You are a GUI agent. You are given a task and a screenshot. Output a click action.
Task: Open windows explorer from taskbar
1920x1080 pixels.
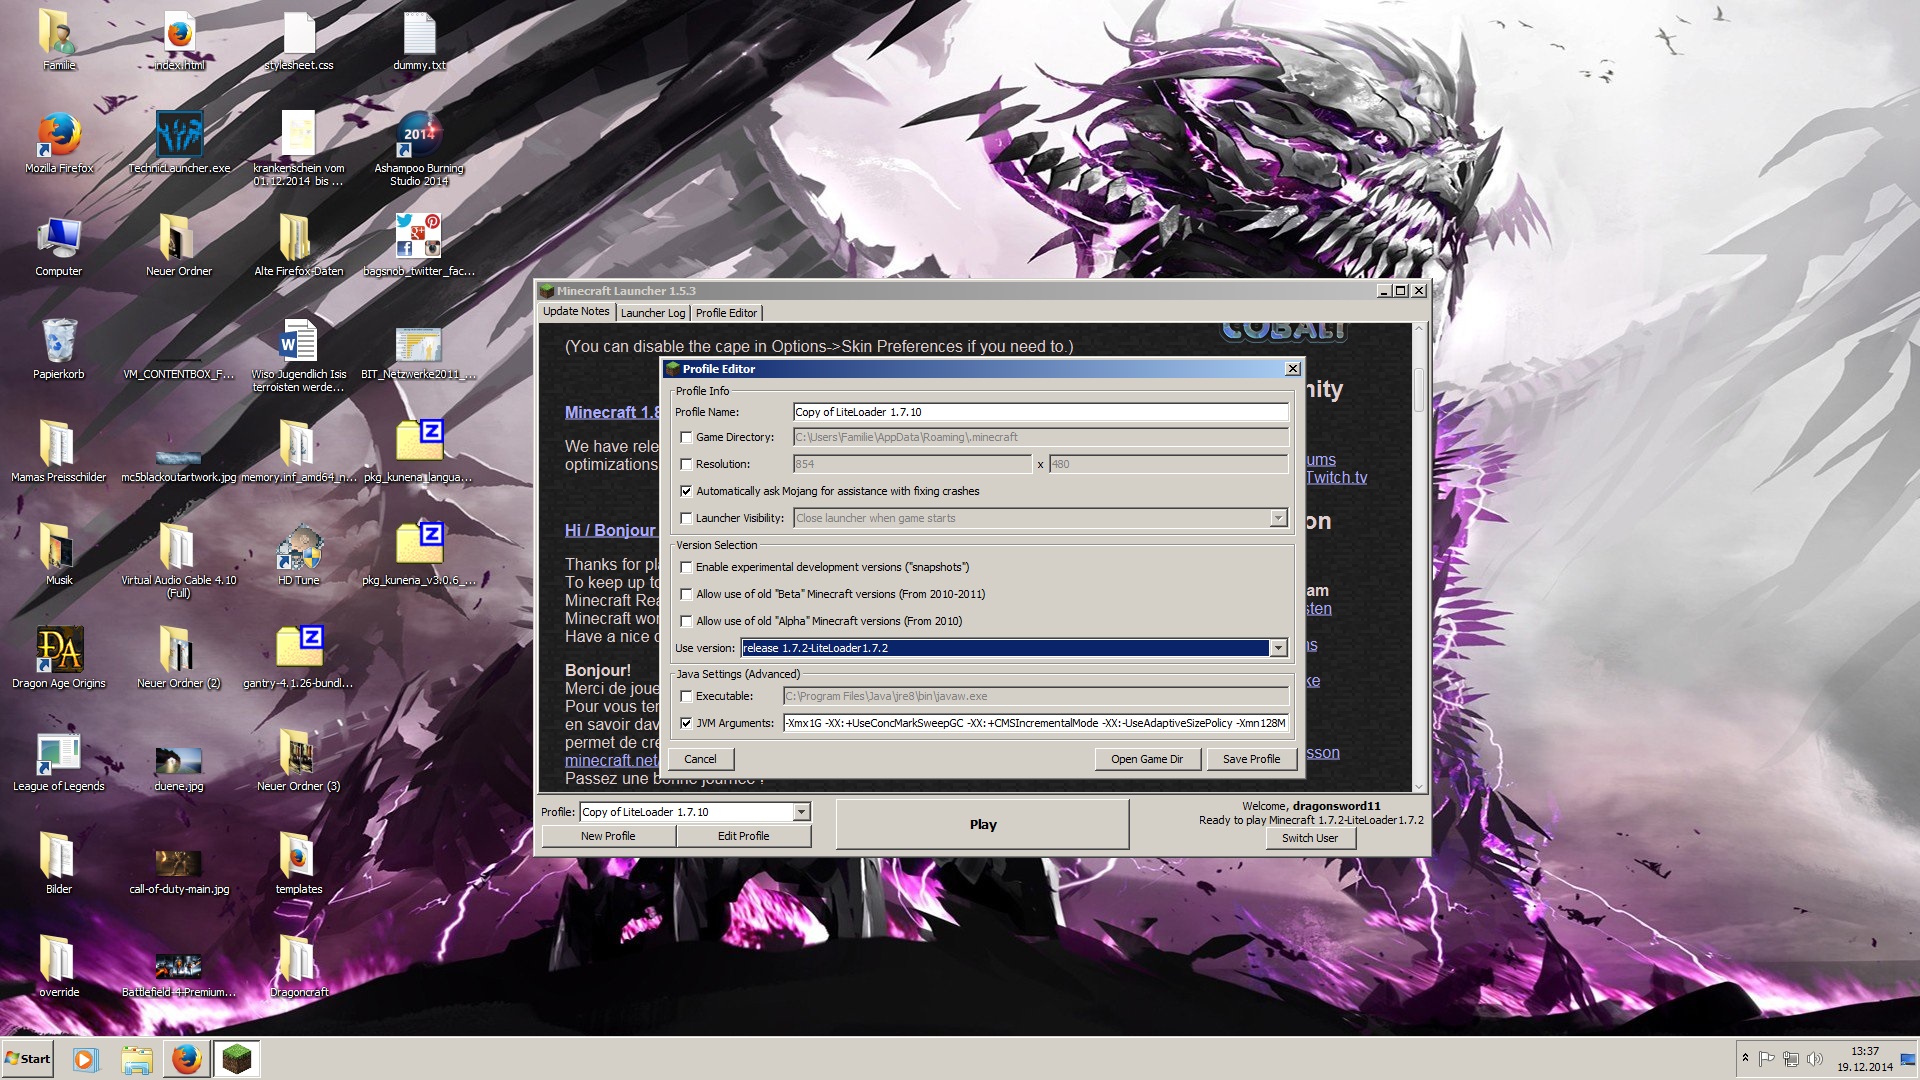pyautogui.click(x=136, y=1058)
